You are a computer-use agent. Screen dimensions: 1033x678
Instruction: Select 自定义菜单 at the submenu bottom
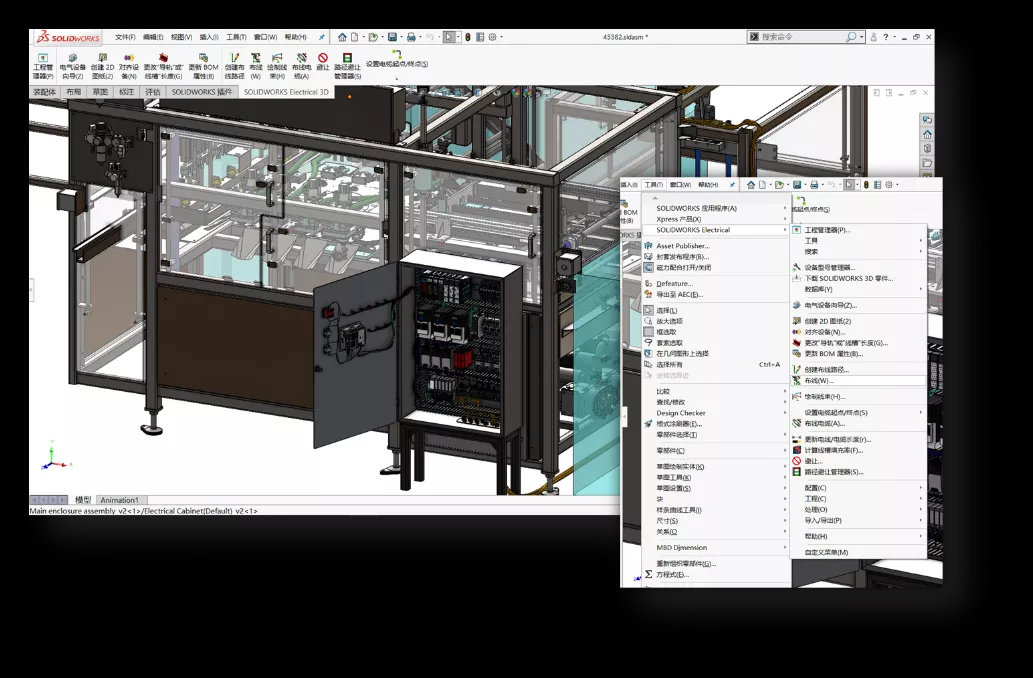point(826,552)
